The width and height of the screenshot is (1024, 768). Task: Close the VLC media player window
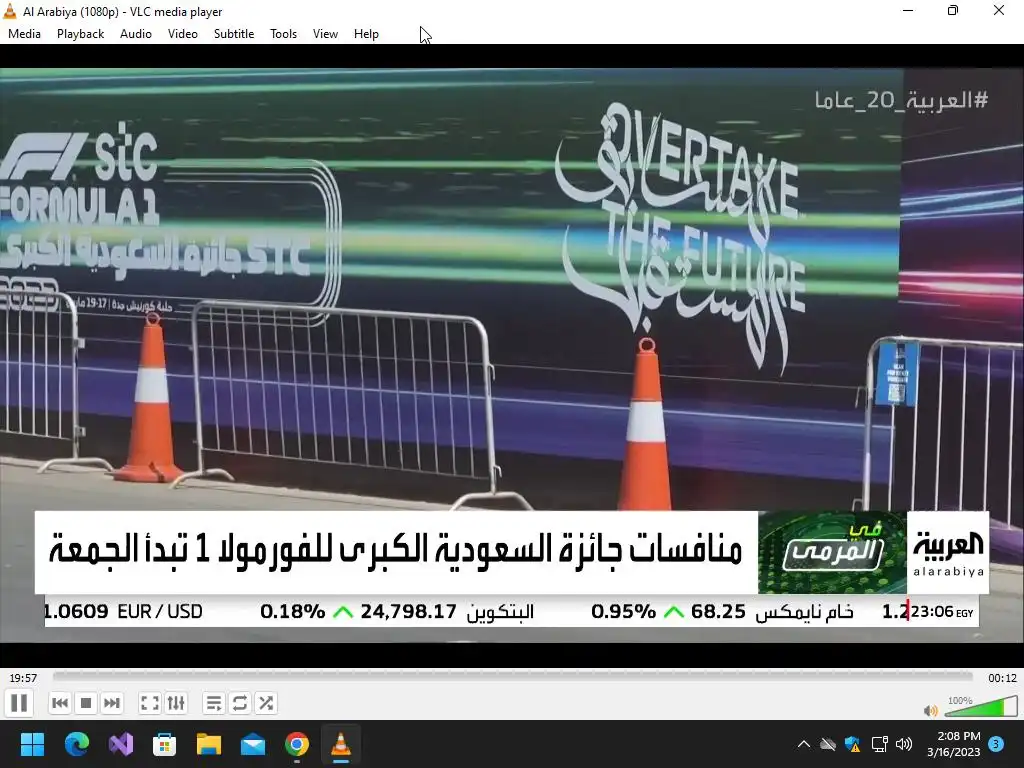pyautogui.click(x=999, y=10)
